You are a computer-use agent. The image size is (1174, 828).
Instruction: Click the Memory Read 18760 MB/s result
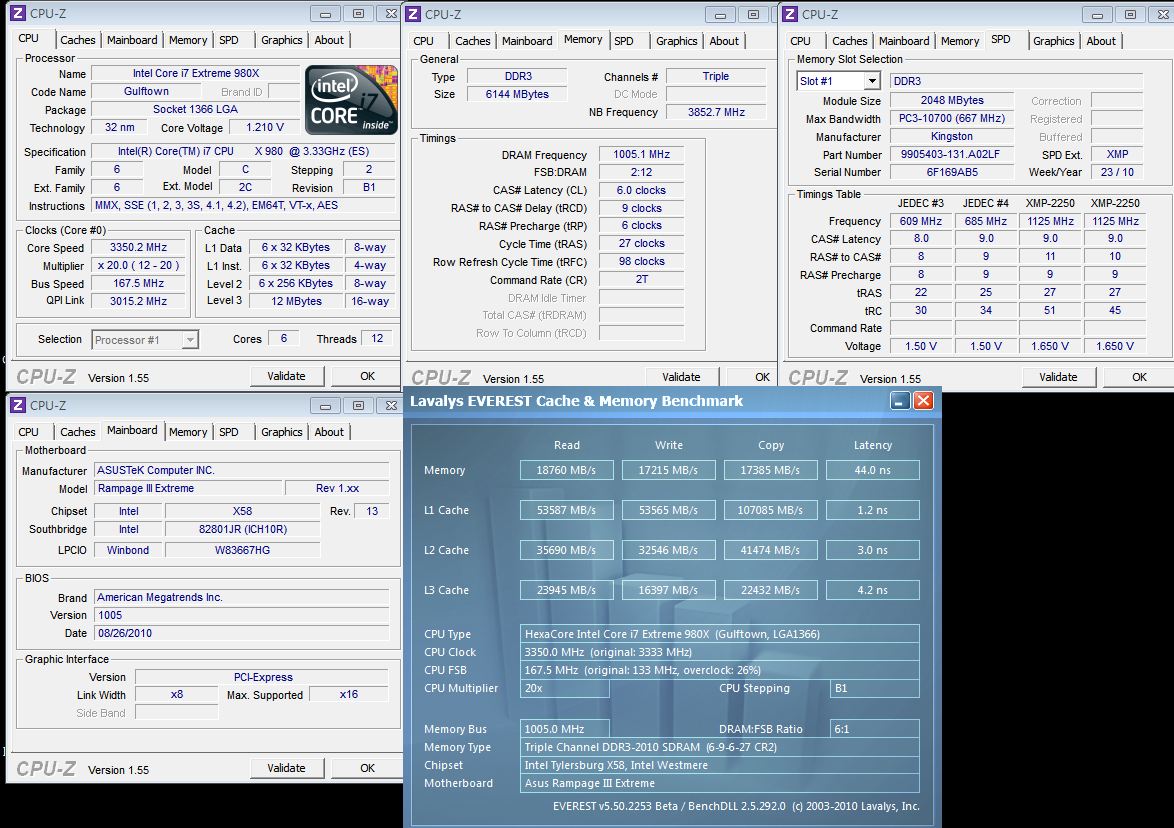[566, 470]
